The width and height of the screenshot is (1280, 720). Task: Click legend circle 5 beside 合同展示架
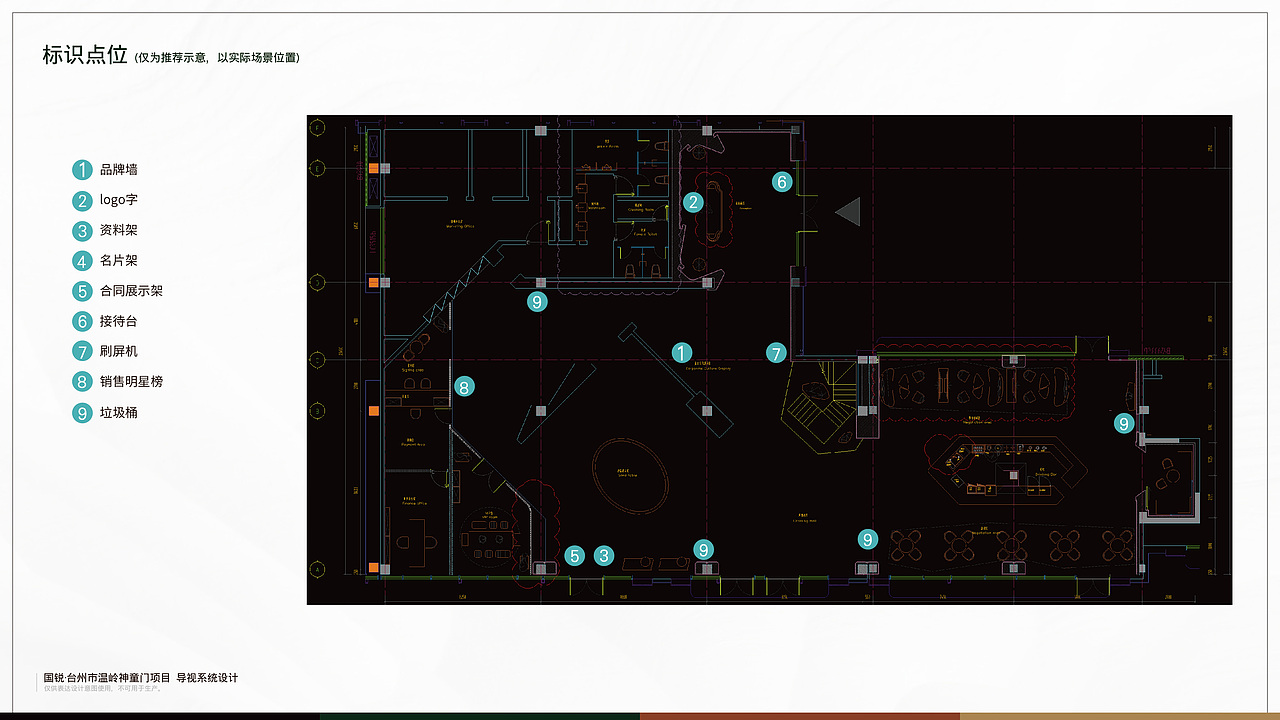82,291
